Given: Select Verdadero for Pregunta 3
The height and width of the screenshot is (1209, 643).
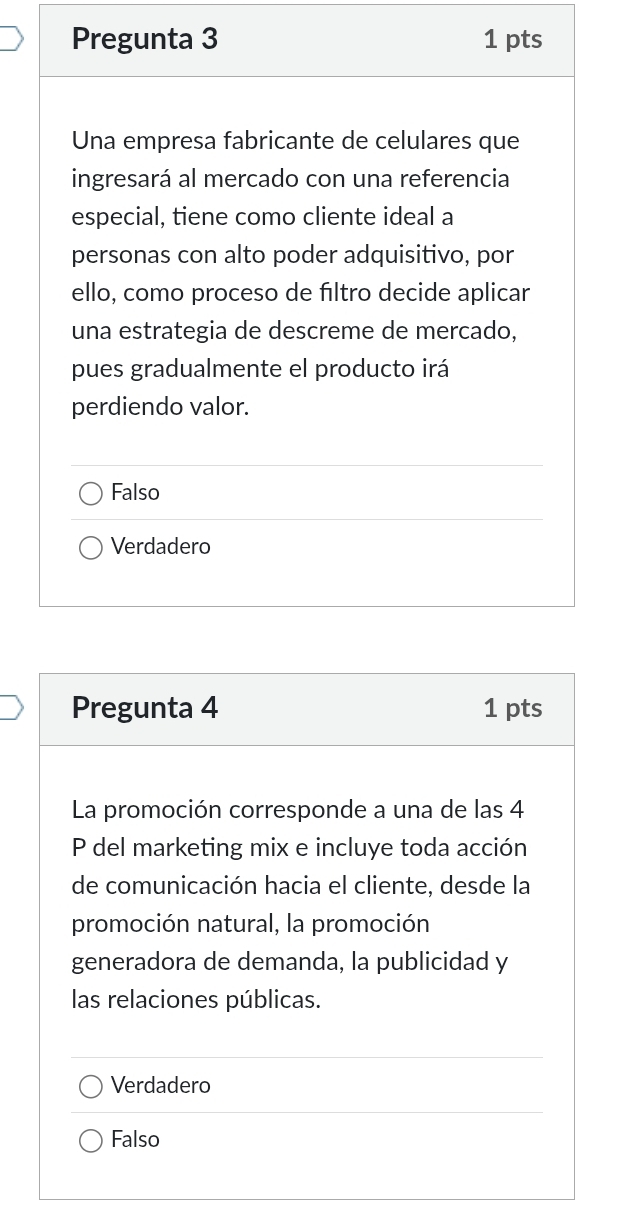Looking at the screenshot, I should point(91,547).
